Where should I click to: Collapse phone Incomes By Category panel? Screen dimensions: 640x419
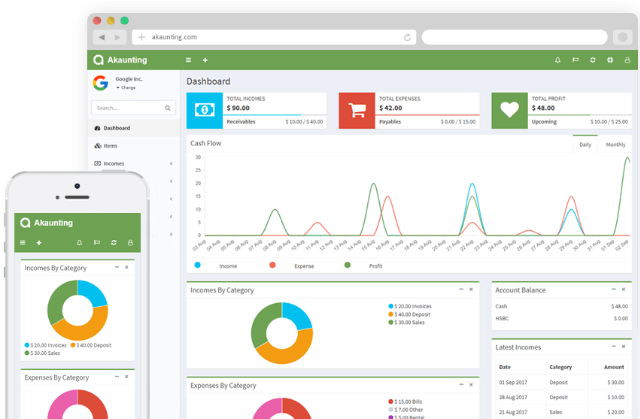coord(117,267)
